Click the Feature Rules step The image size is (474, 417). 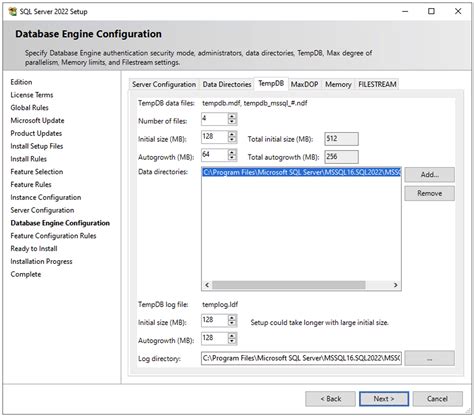tap(31, 184)
